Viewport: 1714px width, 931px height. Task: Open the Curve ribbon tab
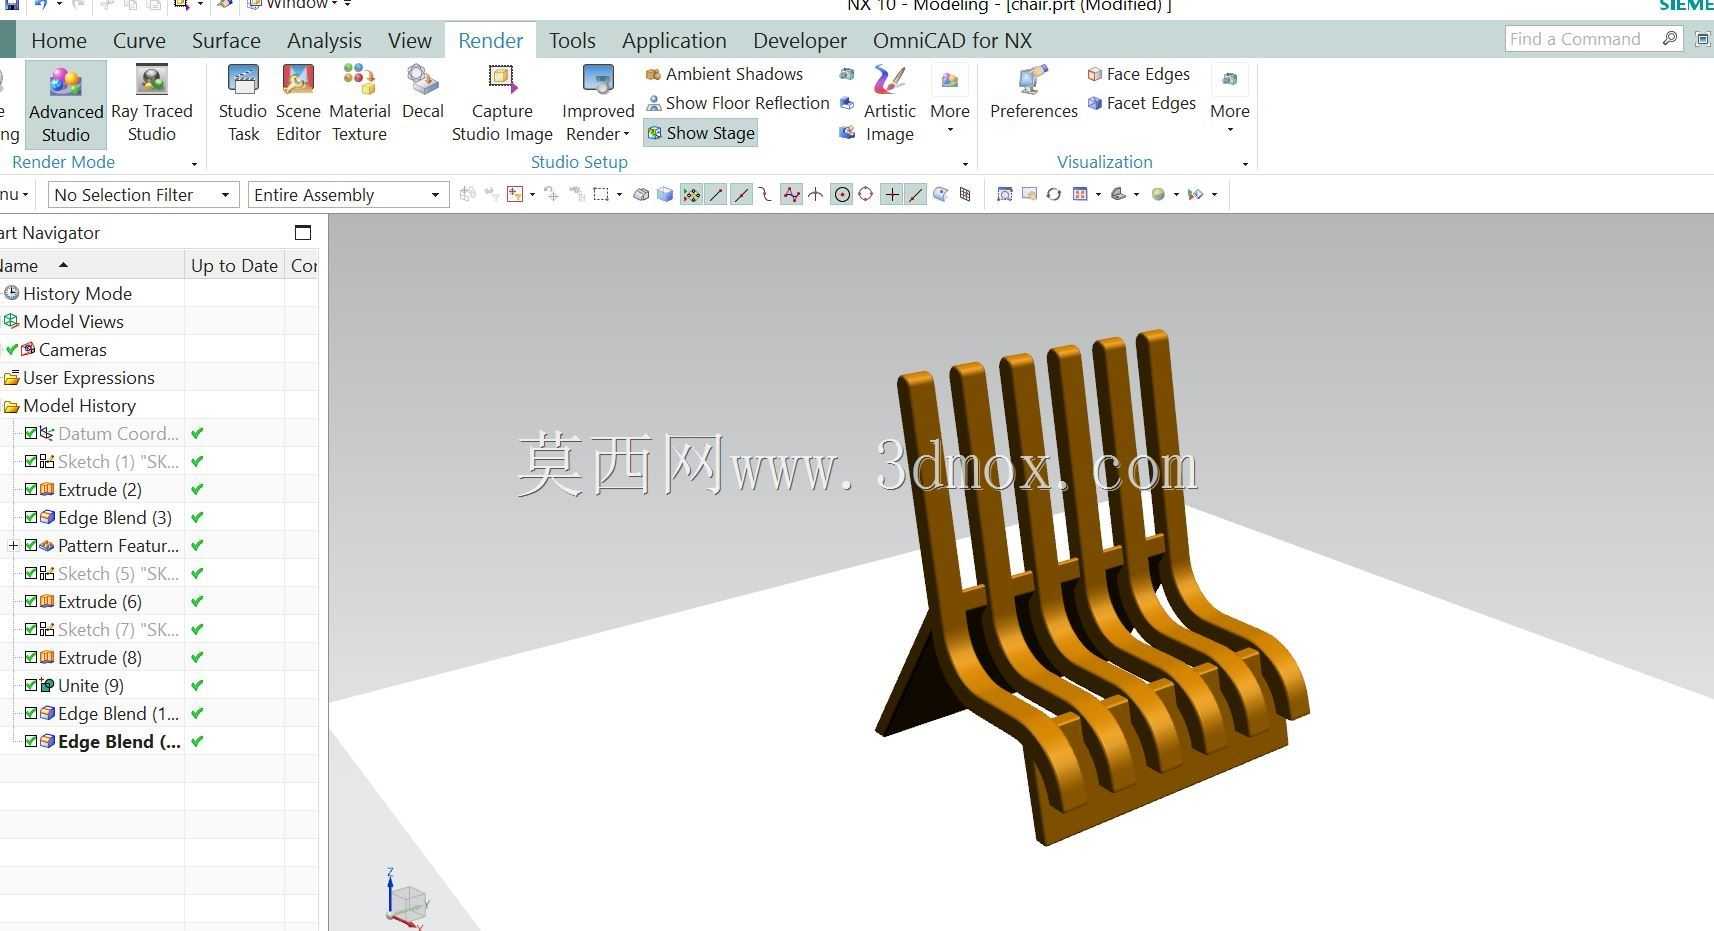point(139,40)
